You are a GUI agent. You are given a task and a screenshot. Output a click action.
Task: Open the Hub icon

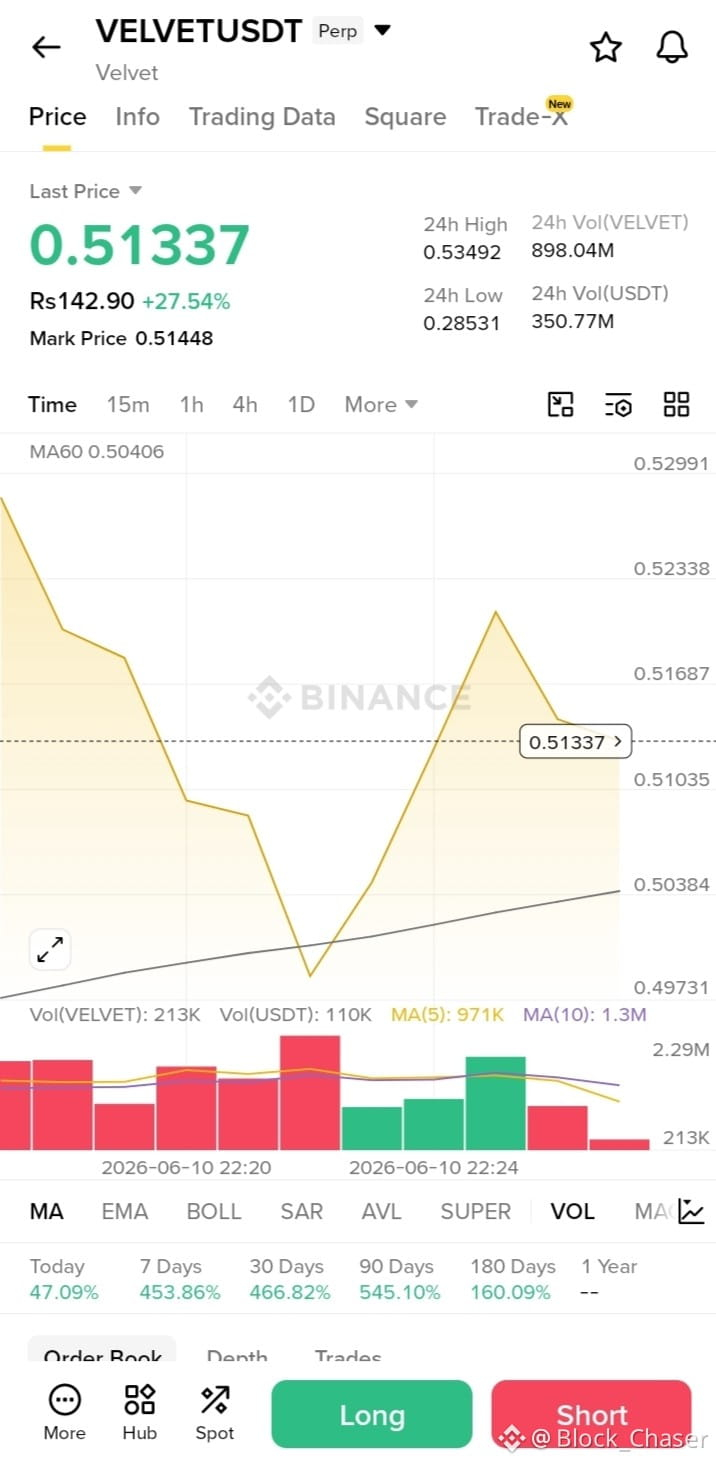pos(139,1412)
